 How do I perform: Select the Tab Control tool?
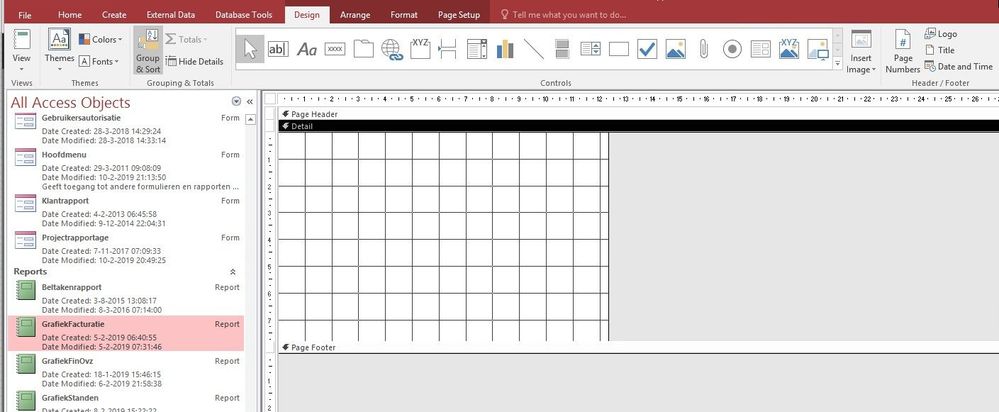coord(363,49)
